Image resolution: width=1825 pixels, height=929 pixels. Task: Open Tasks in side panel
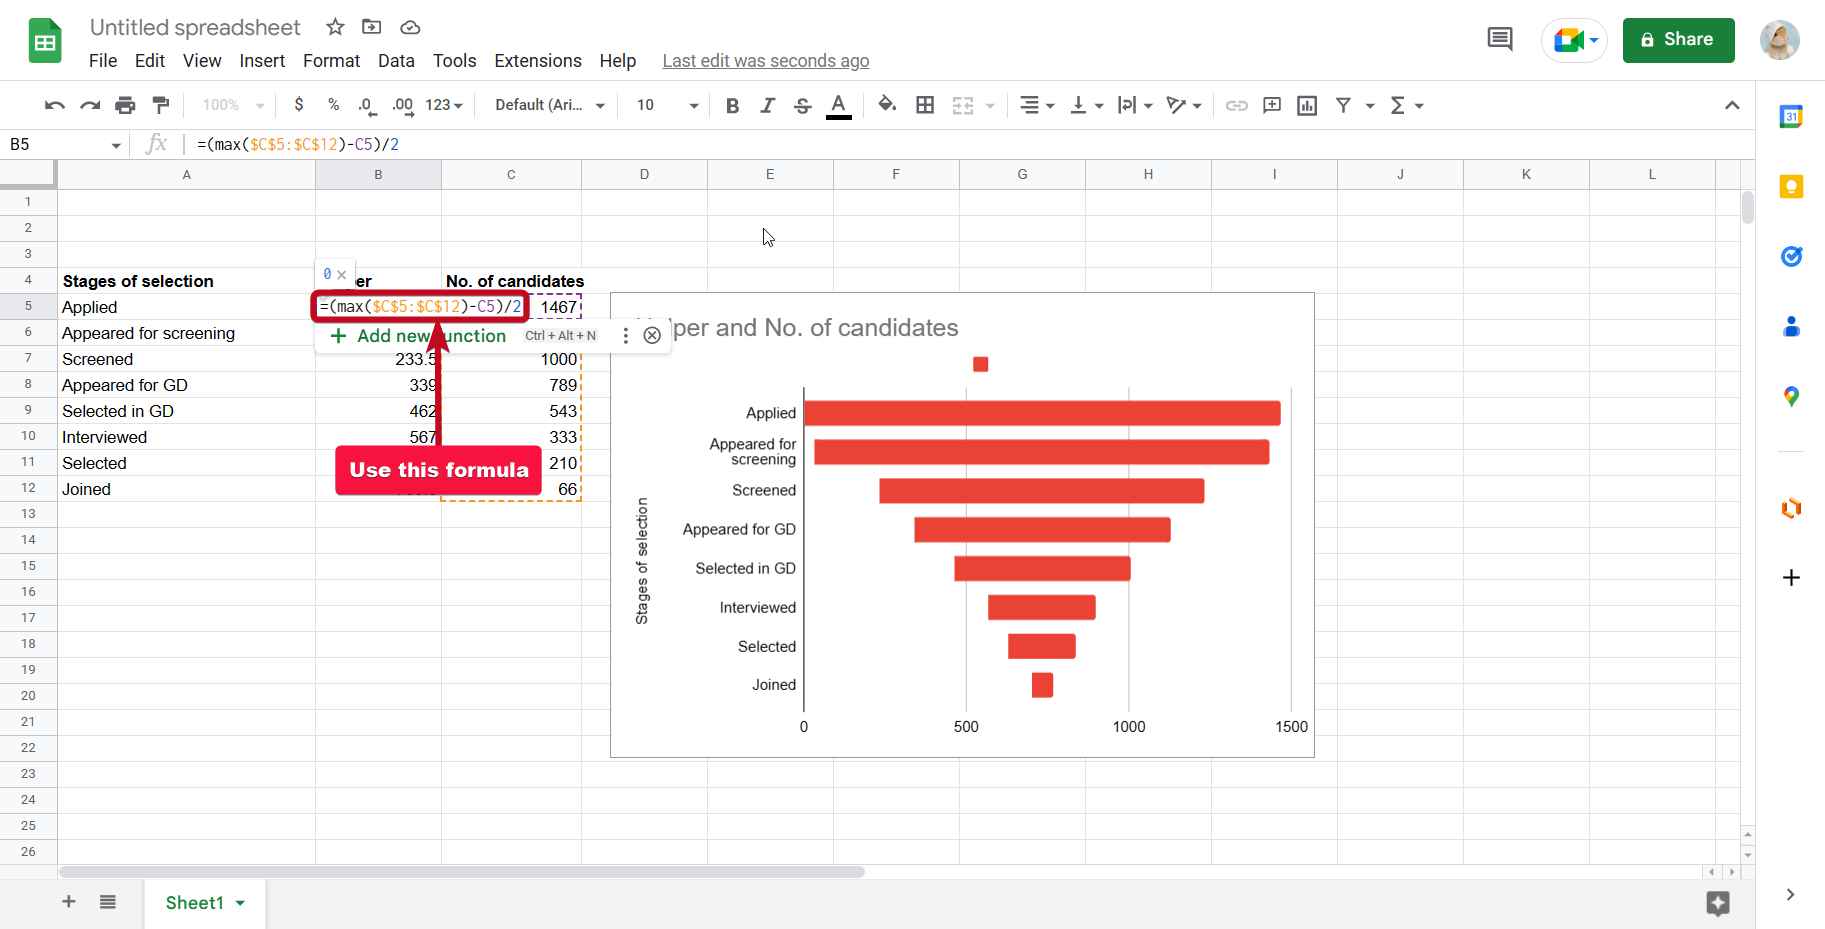[x=1791, y=257]
